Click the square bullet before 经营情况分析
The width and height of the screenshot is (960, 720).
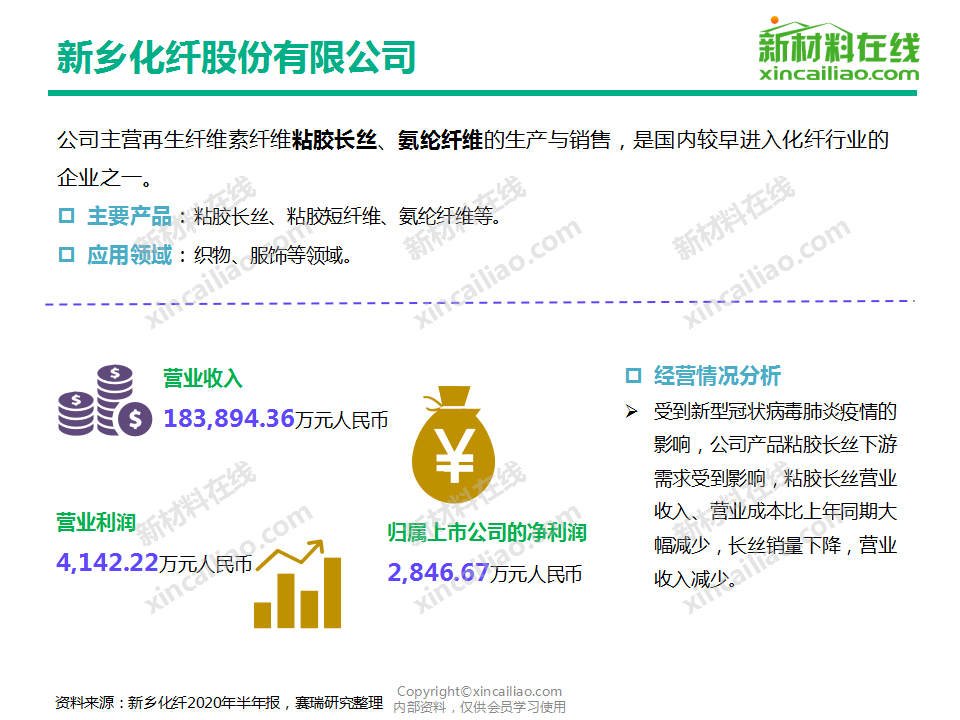tap(633, 375)
